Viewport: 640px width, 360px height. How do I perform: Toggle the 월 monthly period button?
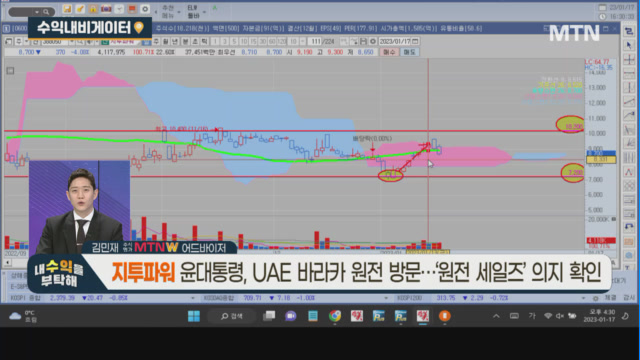166,41
